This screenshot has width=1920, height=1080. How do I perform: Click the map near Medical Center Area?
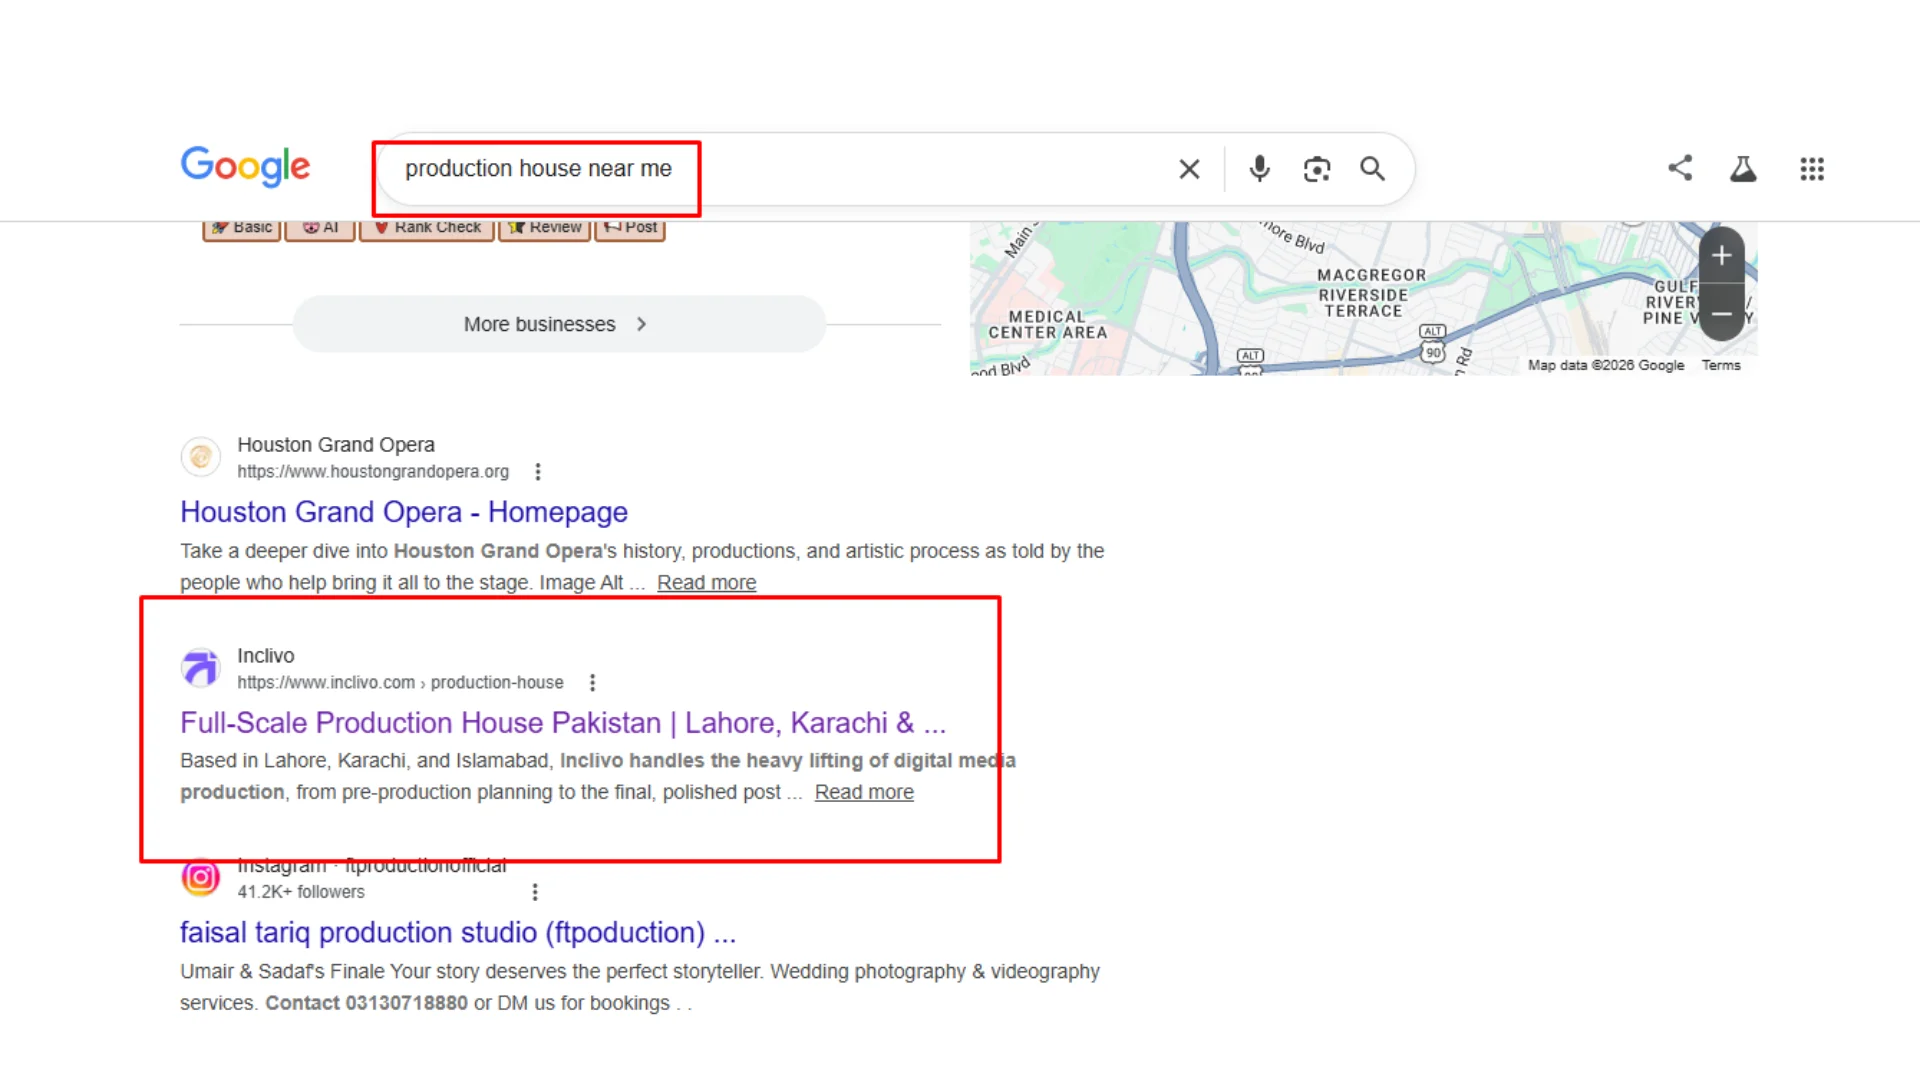1047,325
